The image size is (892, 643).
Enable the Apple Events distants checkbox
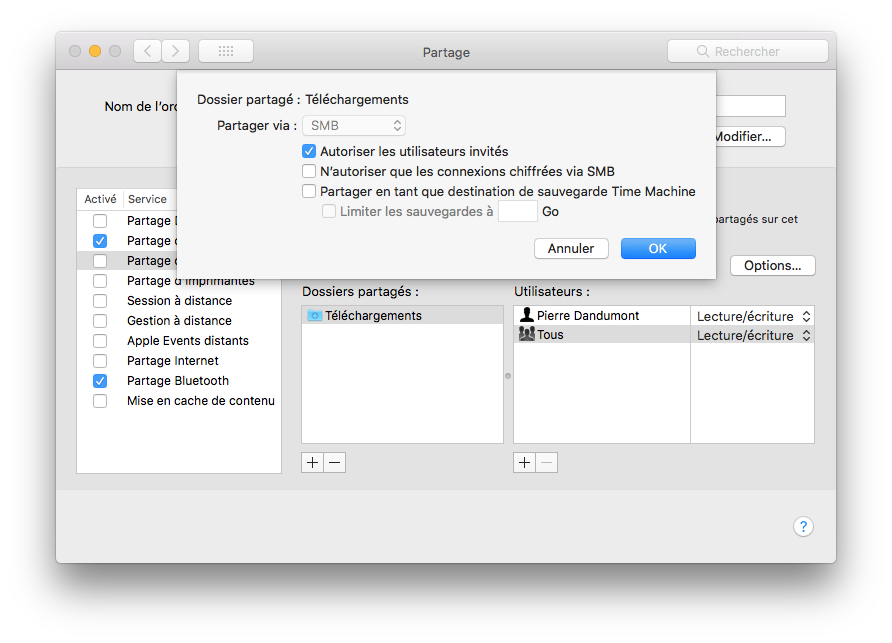[100, 340]
